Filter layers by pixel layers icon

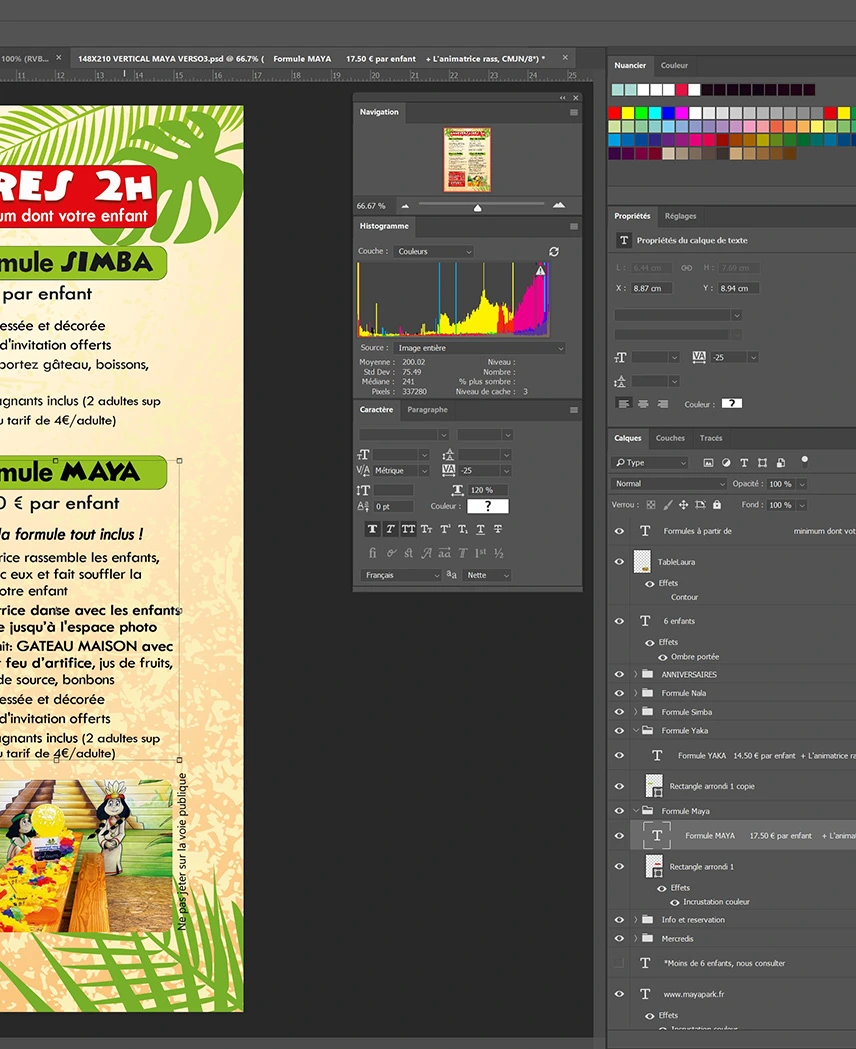[708, 462]
